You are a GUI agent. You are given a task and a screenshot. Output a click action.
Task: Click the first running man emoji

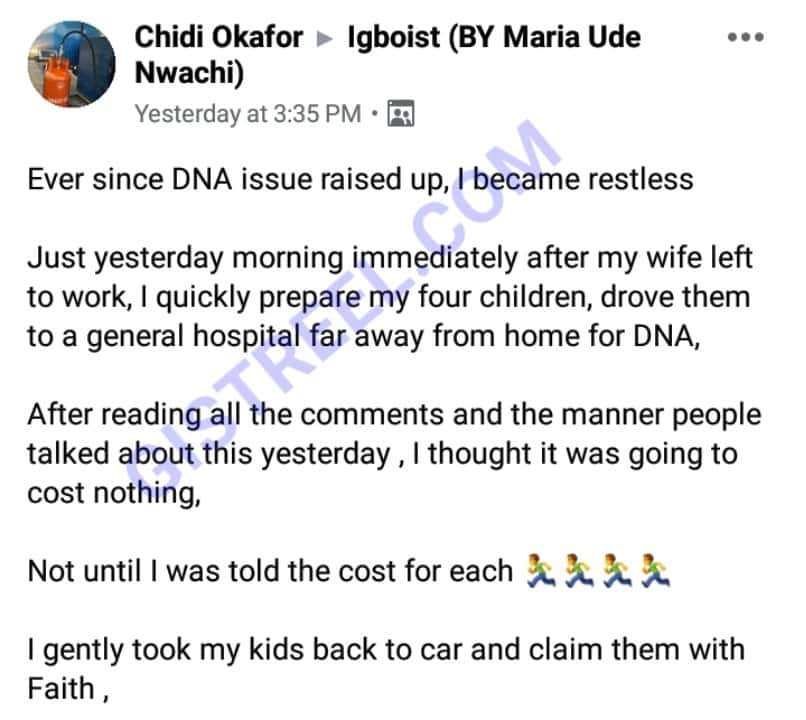tap(541, 571)
